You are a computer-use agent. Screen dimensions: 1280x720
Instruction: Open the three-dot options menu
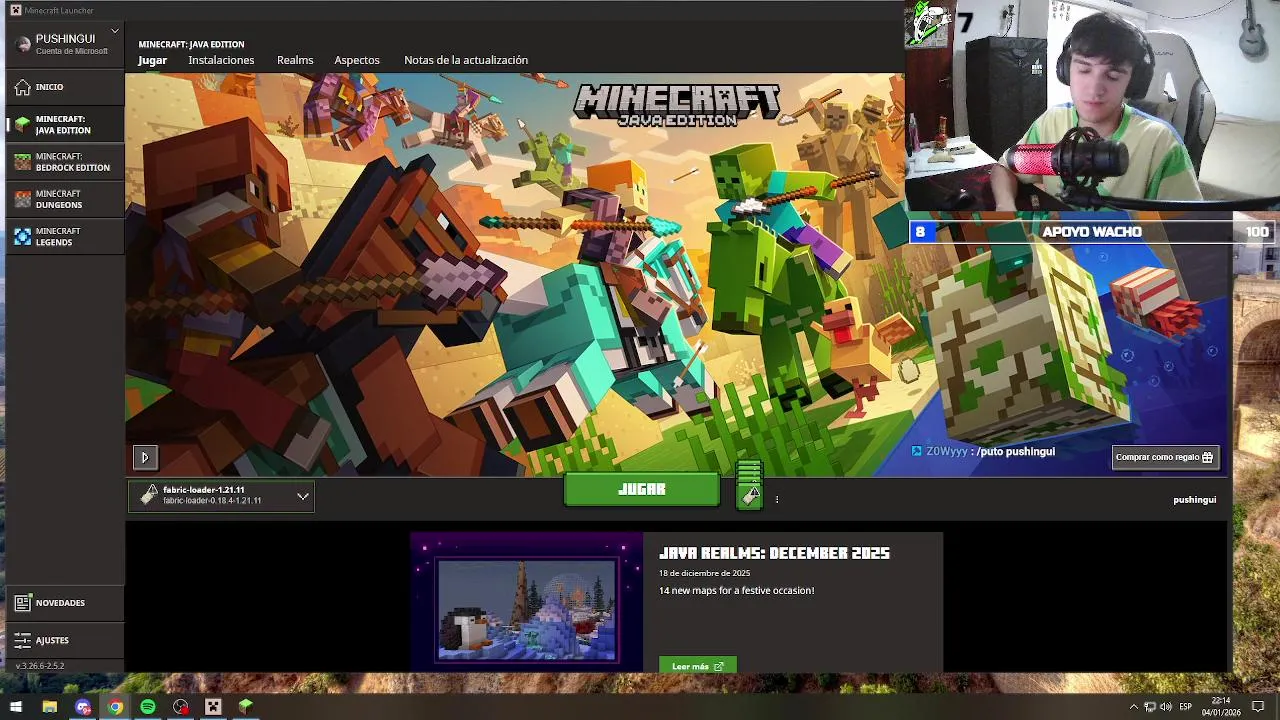[x=776, y=499]
